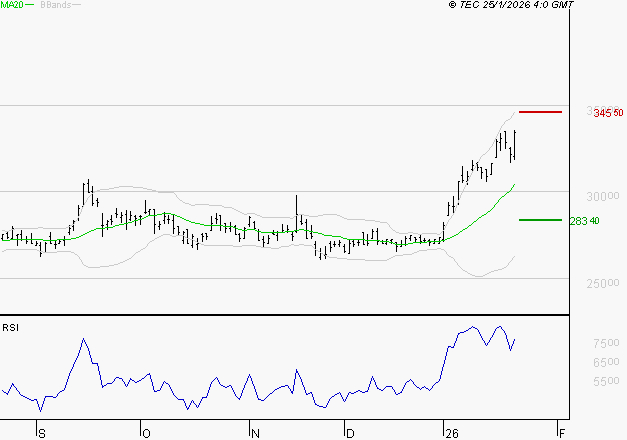
Task: Click the green support line segment
Action: (540, 220)
